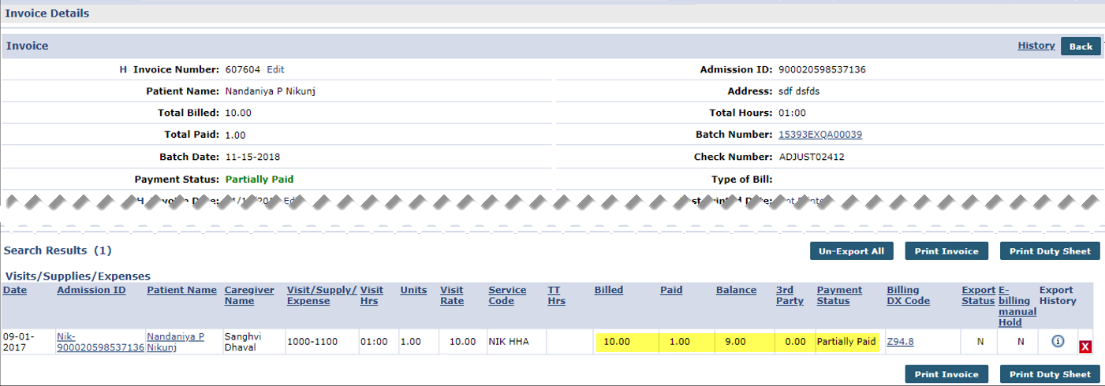Sort by the Balance column header
Image resolution: width=1105 pixels, height=386 pixels.
(x=736, y=290)
